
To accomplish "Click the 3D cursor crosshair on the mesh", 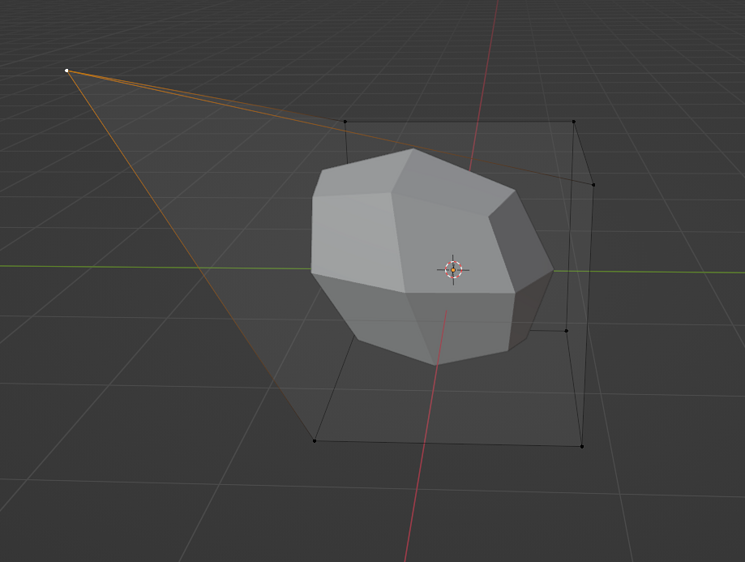I will (x=453, y=270).
